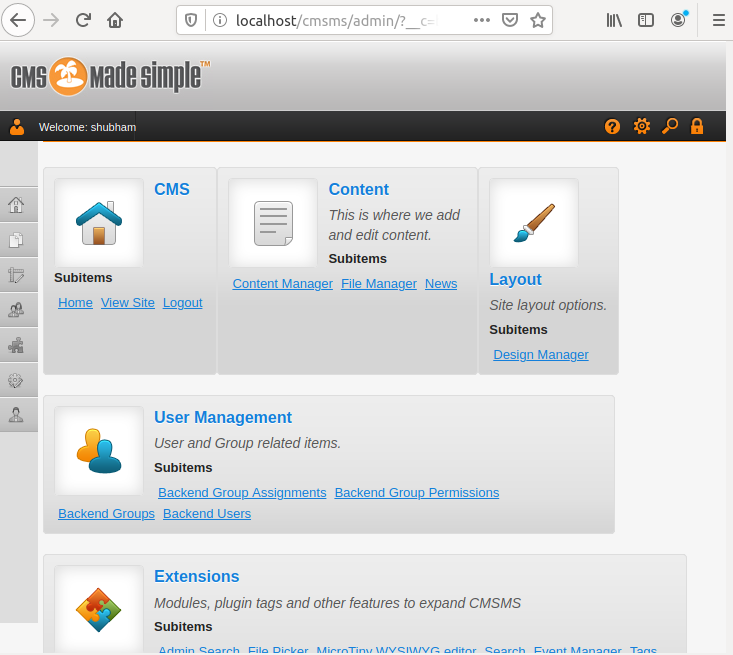The height and width of the screenshot is (655, 733).
Task: Open Backend Users link
Action: coord(207,513)
